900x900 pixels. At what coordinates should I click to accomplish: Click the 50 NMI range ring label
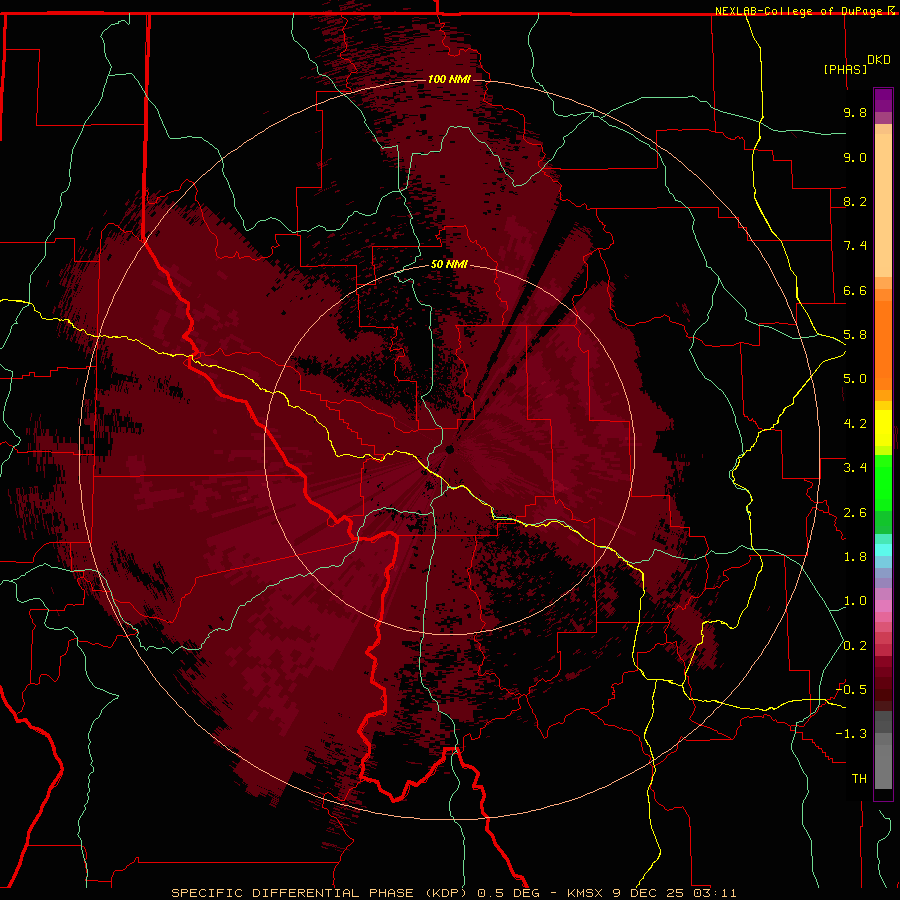(449, 264)
